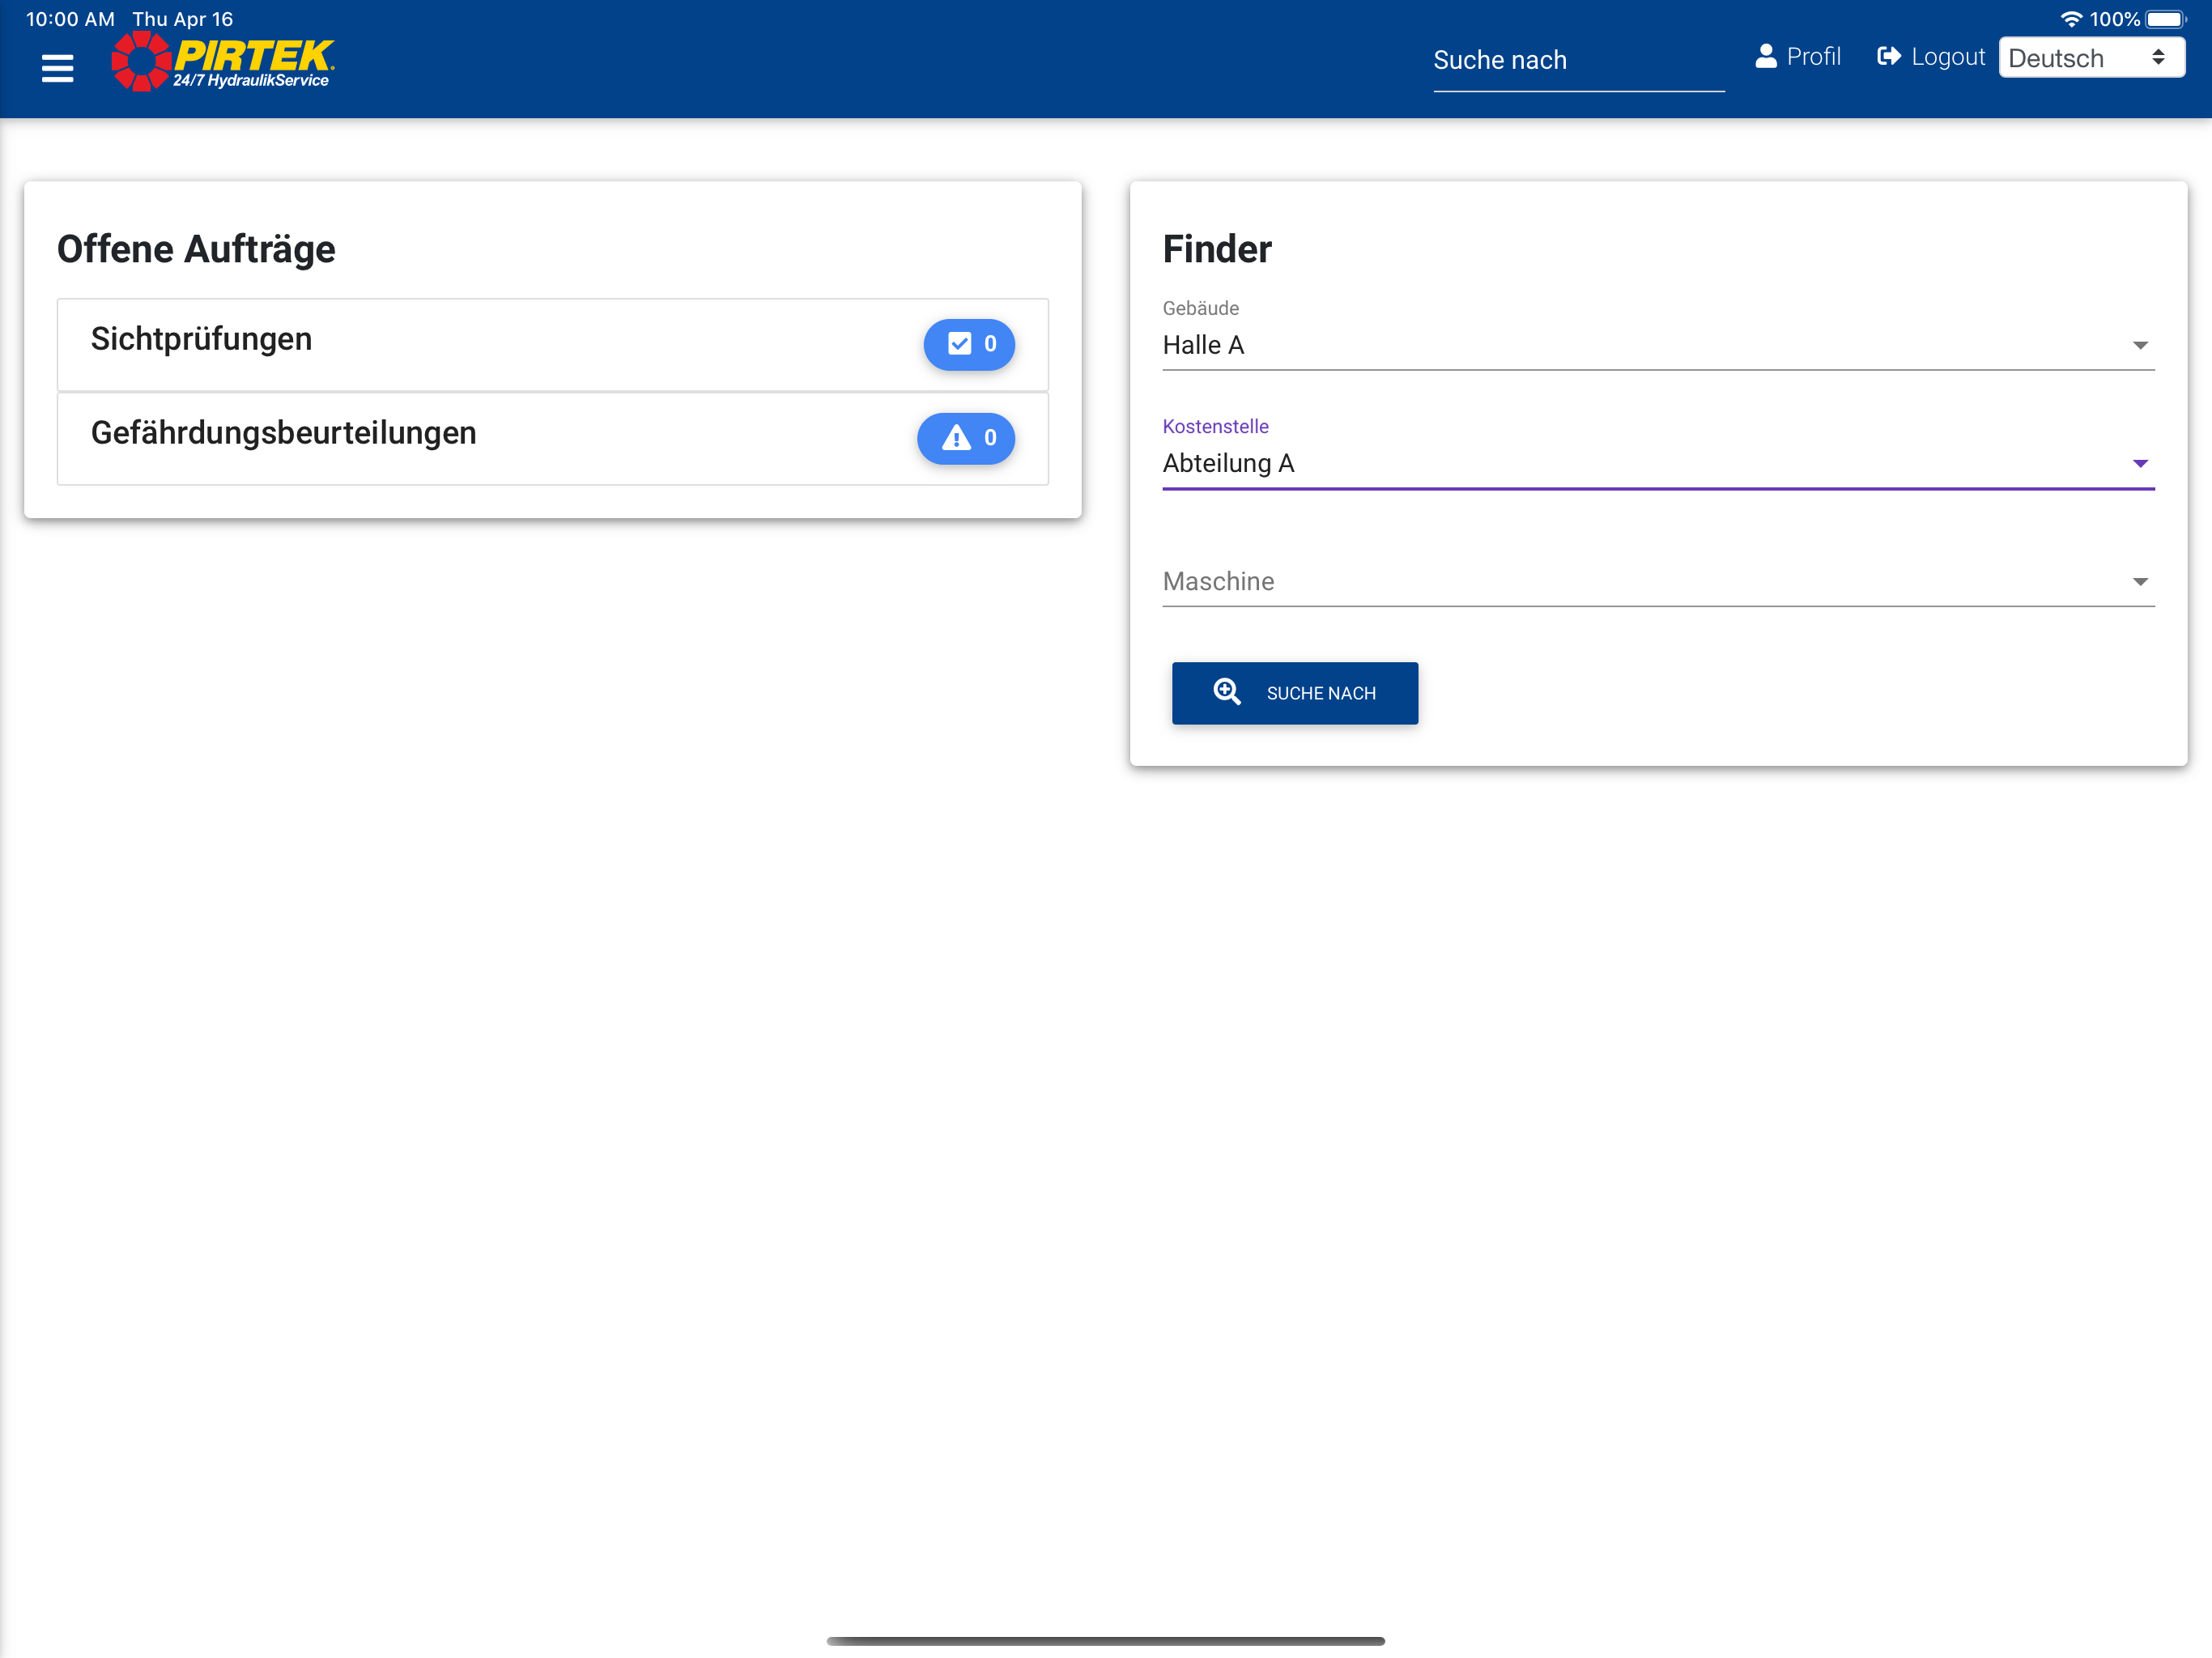Screen dimensions: 2212x1658
Task: Click the Maschine dropdown arrow
Action: pyautogui.click(x=2139, y=581)
